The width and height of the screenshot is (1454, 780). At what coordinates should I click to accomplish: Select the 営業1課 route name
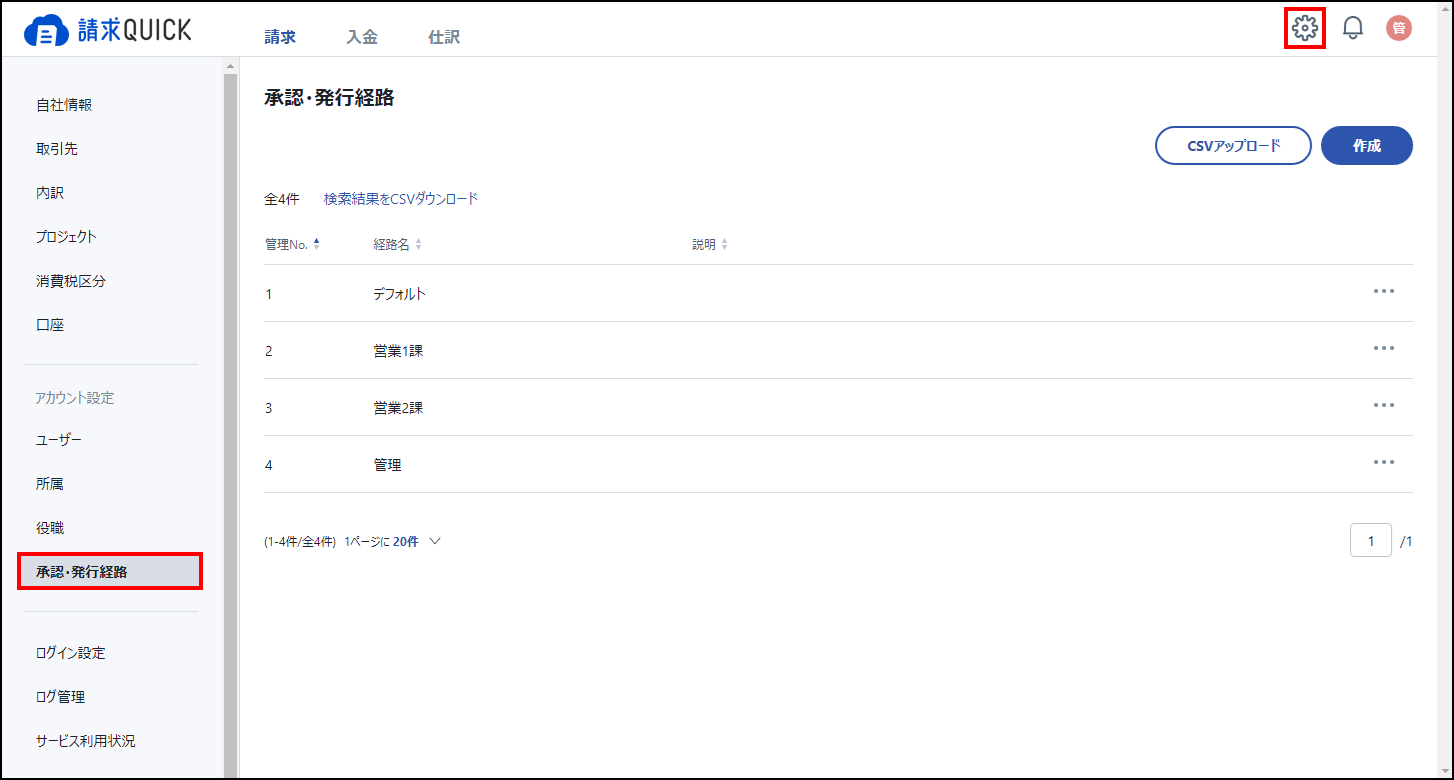point(398,351)
